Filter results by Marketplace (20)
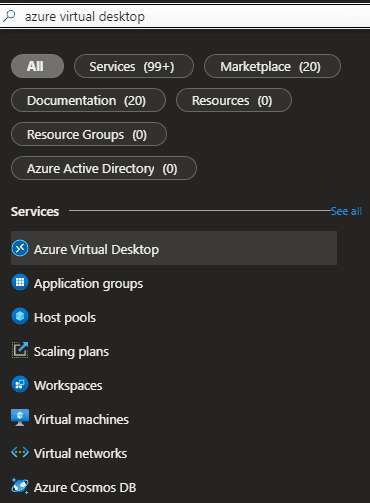Viewport: 370px width, 503px height. [x=272, y=66]
